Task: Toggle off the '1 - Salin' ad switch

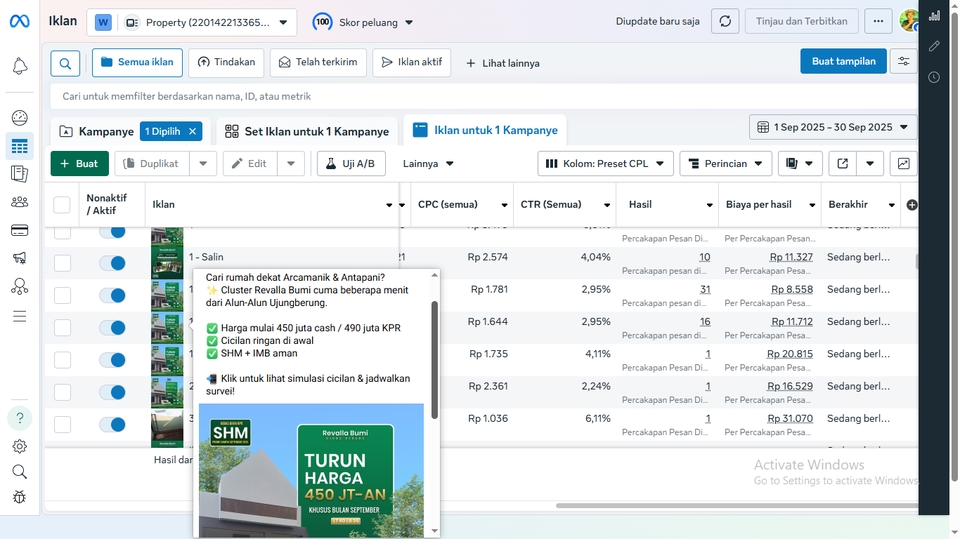Action: (x=113, y=263)
